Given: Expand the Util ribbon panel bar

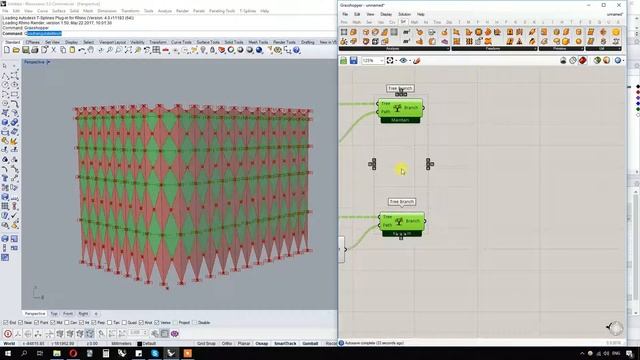Looking at the screenshot, I should point(603,49).
